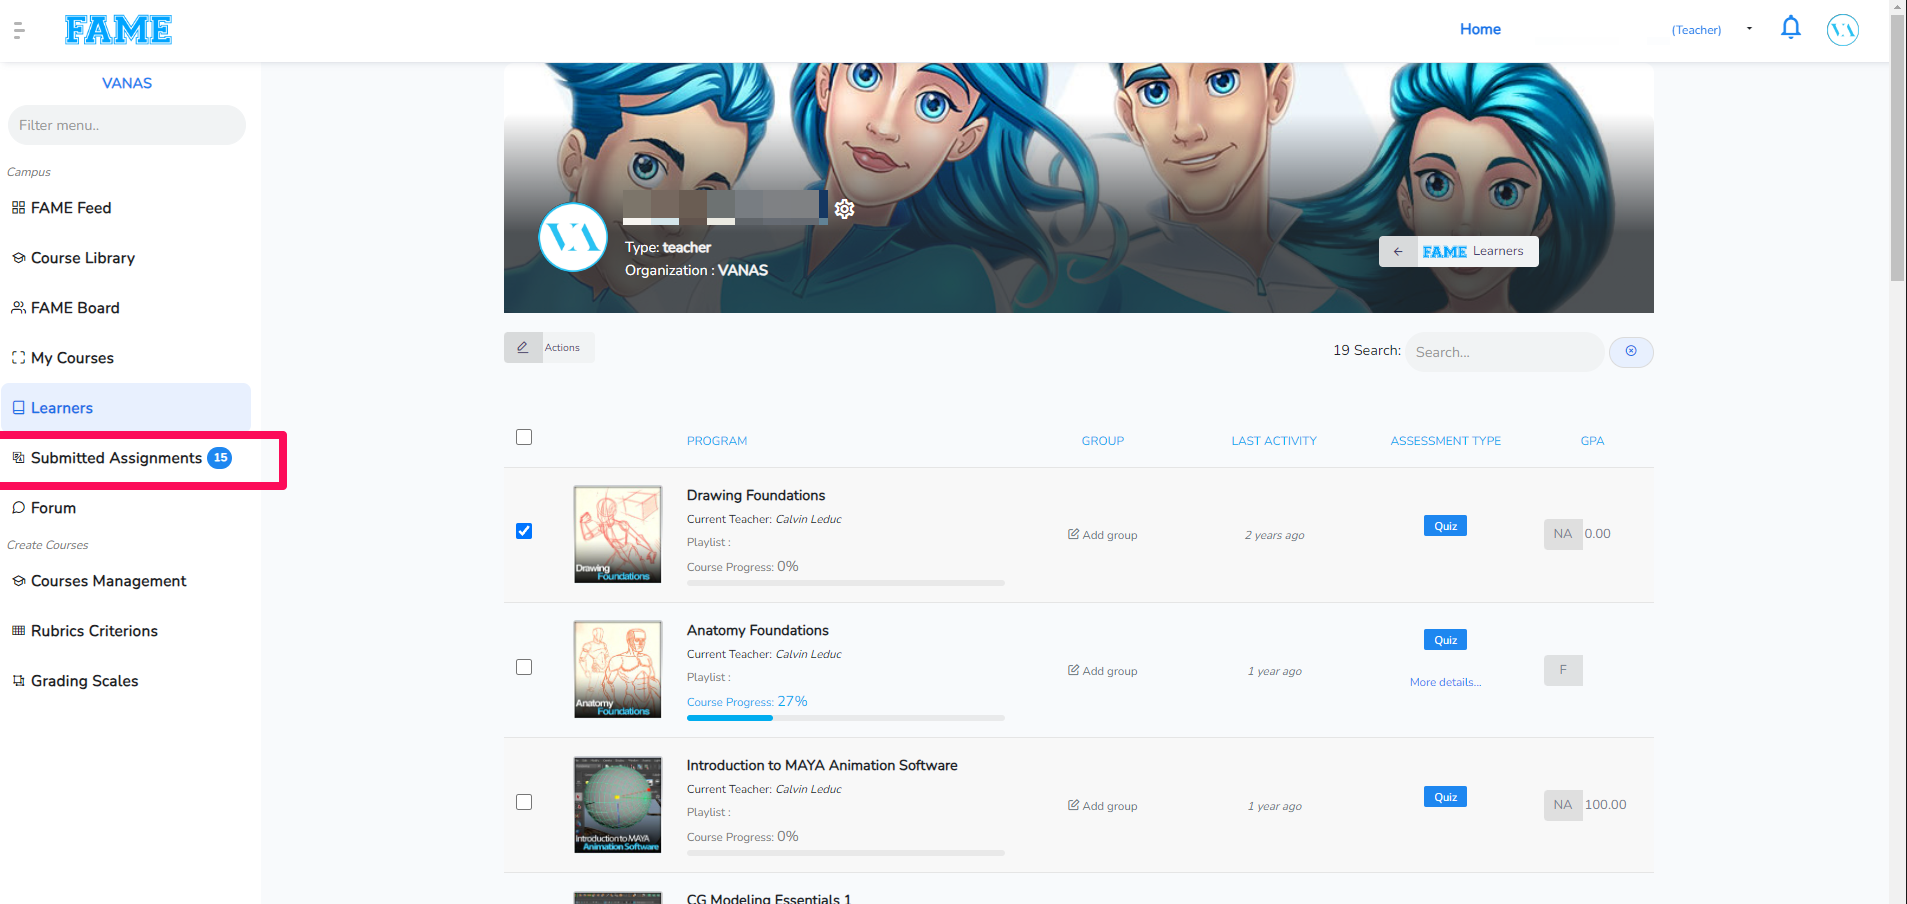Click Quiz badge for Anatomy Foundations
The image size is (1907, 904).
pyautogui.click(x=1445, y=640)
